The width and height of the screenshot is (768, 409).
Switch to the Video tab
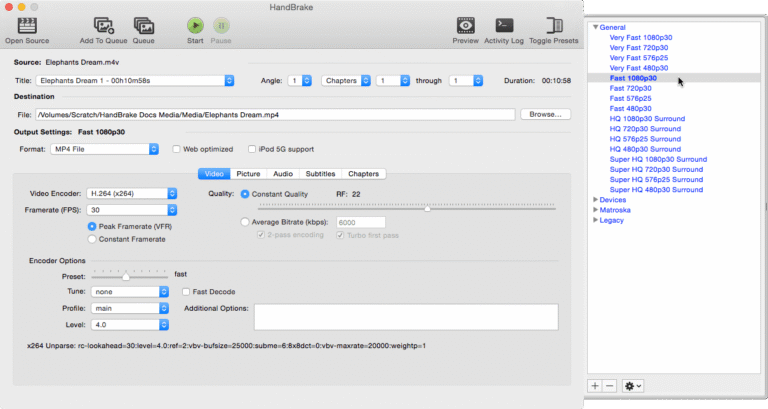click(x=214, y=174)
